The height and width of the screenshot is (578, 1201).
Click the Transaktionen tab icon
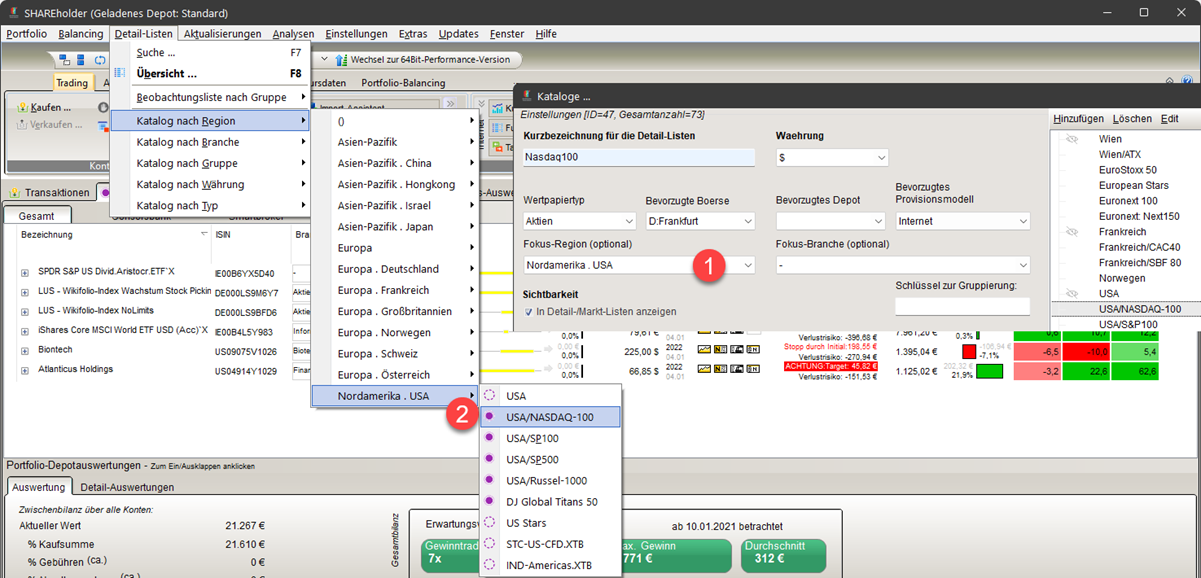click(x=15, y=192)
